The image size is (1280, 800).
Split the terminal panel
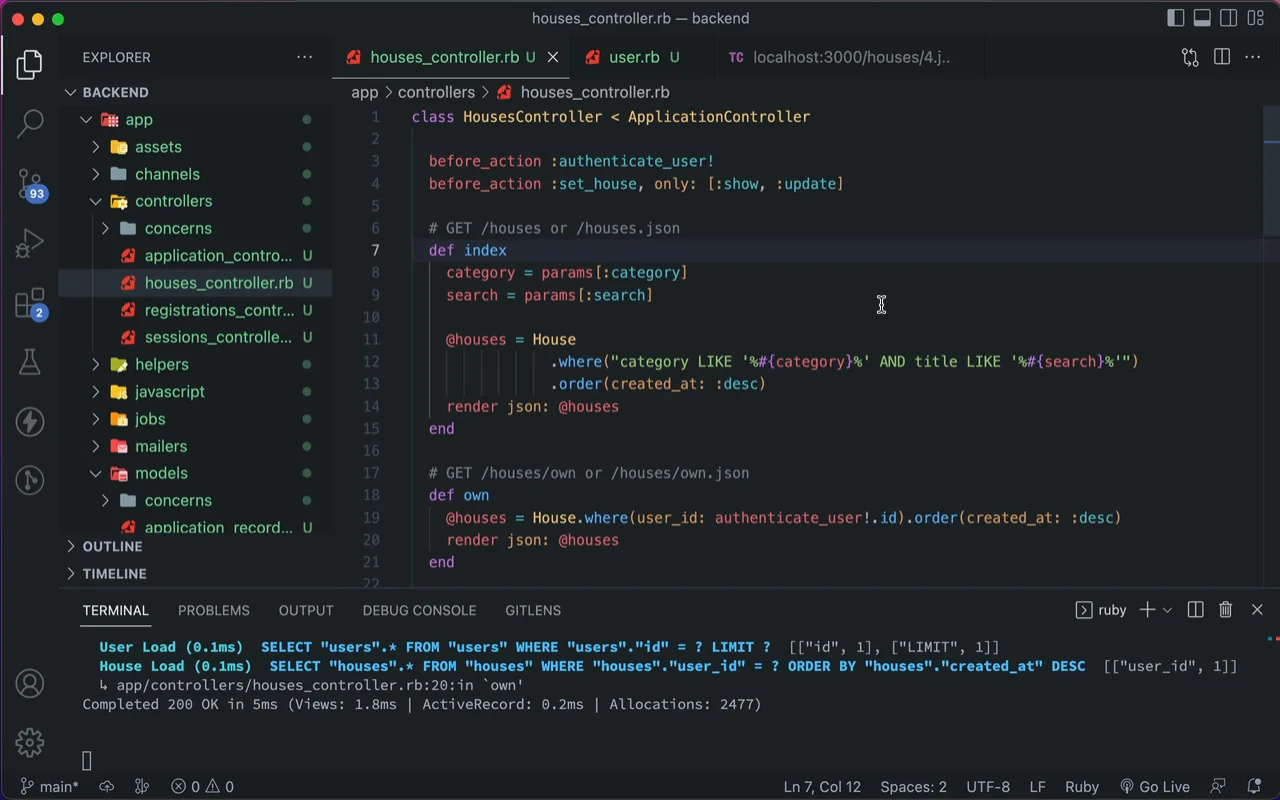pyautogui.click(x=1195, y=610)
